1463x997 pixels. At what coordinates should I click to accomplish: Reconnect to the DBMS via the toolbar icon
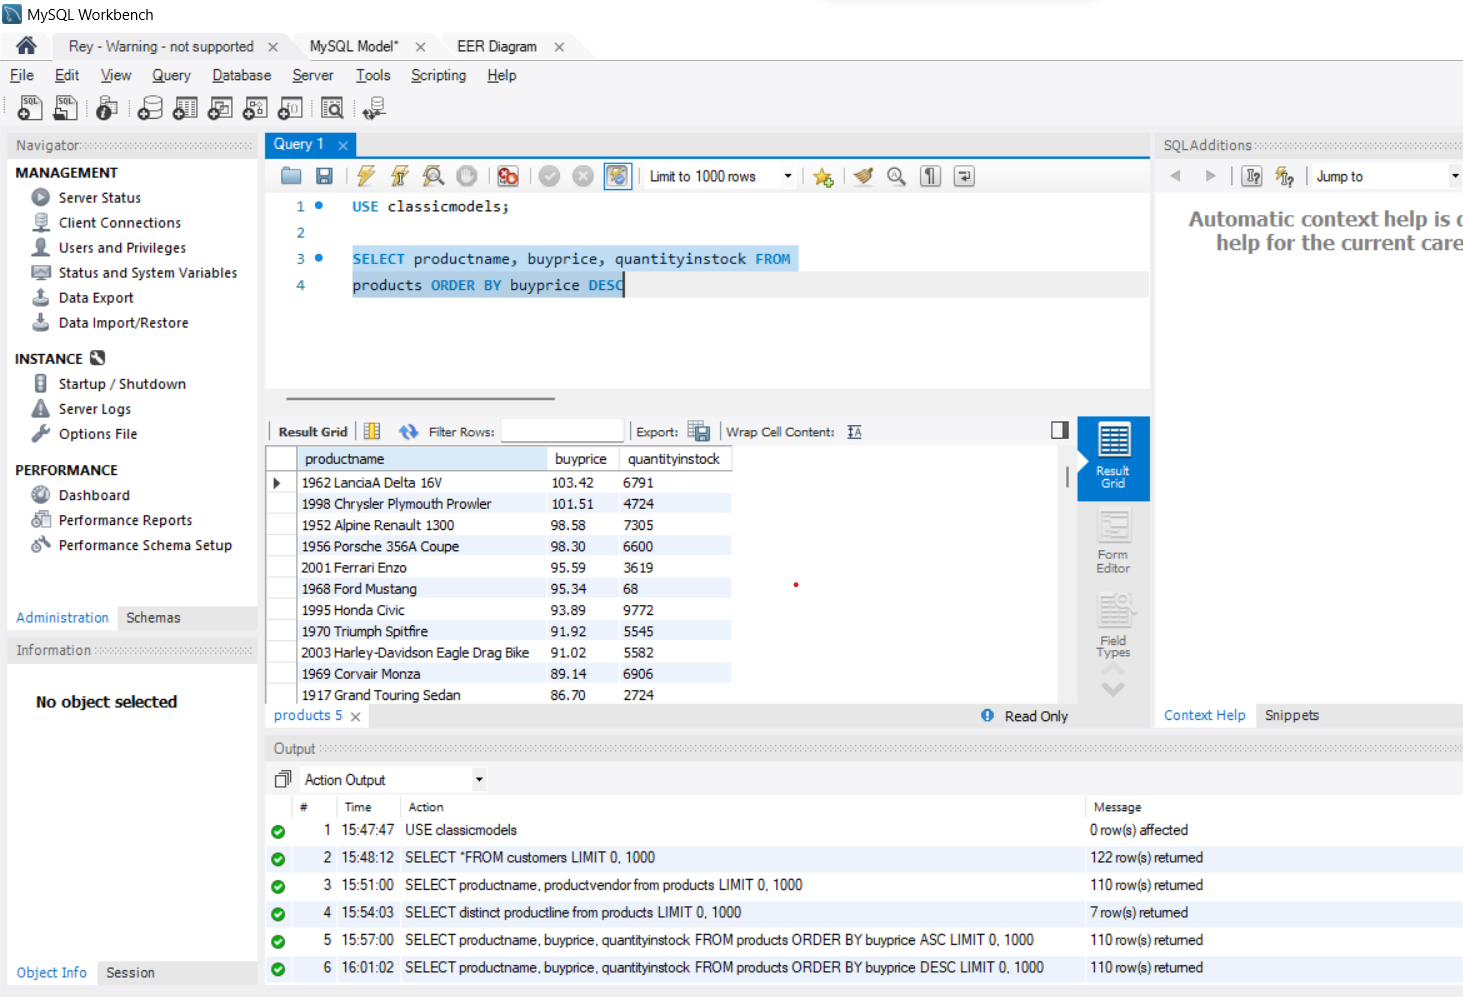pos(374,108)
